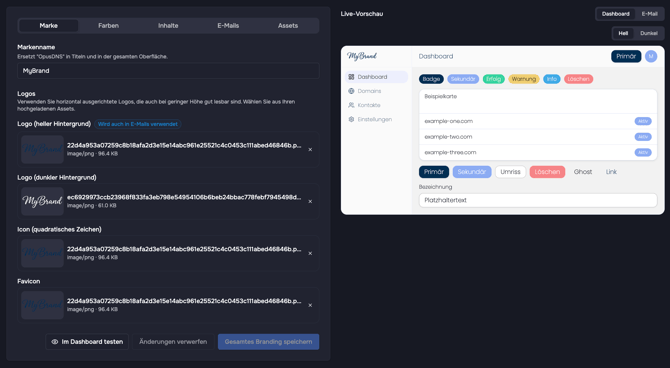This screenshot has height=368, width=670.
Task: Click the eye icon in Im Dashboard testen
Action: (55, 342)
